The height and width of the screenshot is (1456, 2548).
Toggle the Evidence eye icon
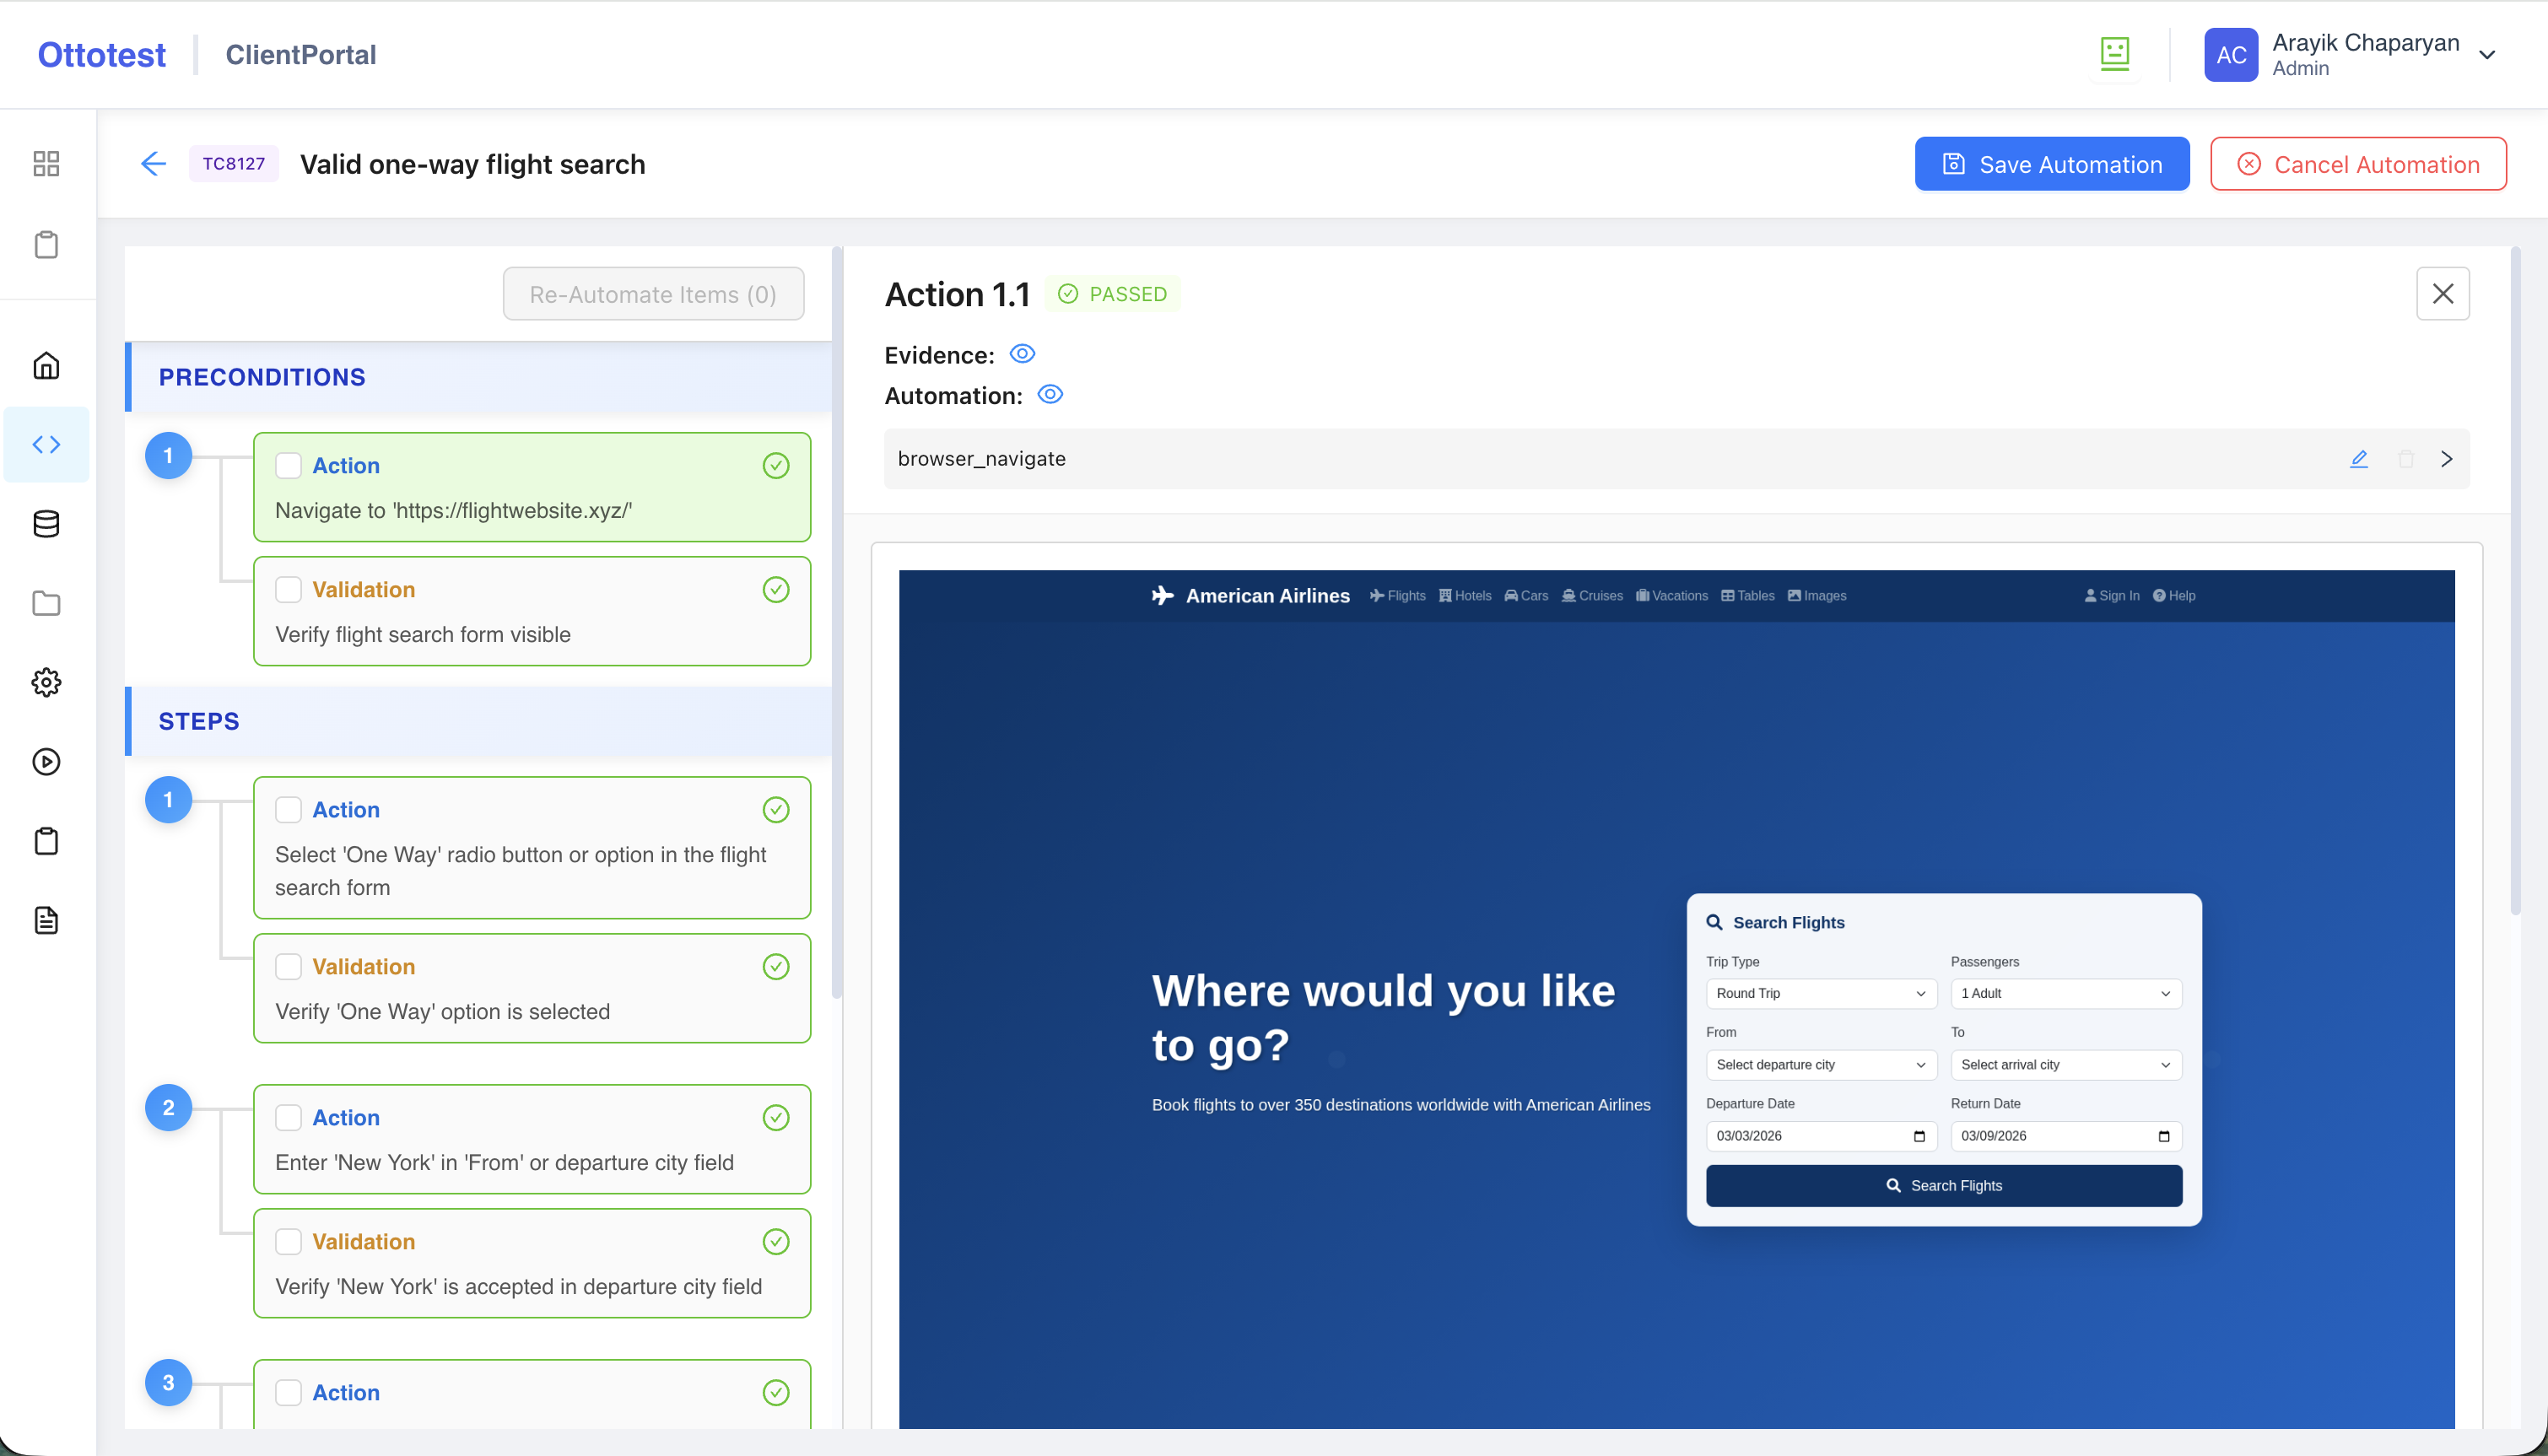pyautogui.click(x=1022, y=354)
